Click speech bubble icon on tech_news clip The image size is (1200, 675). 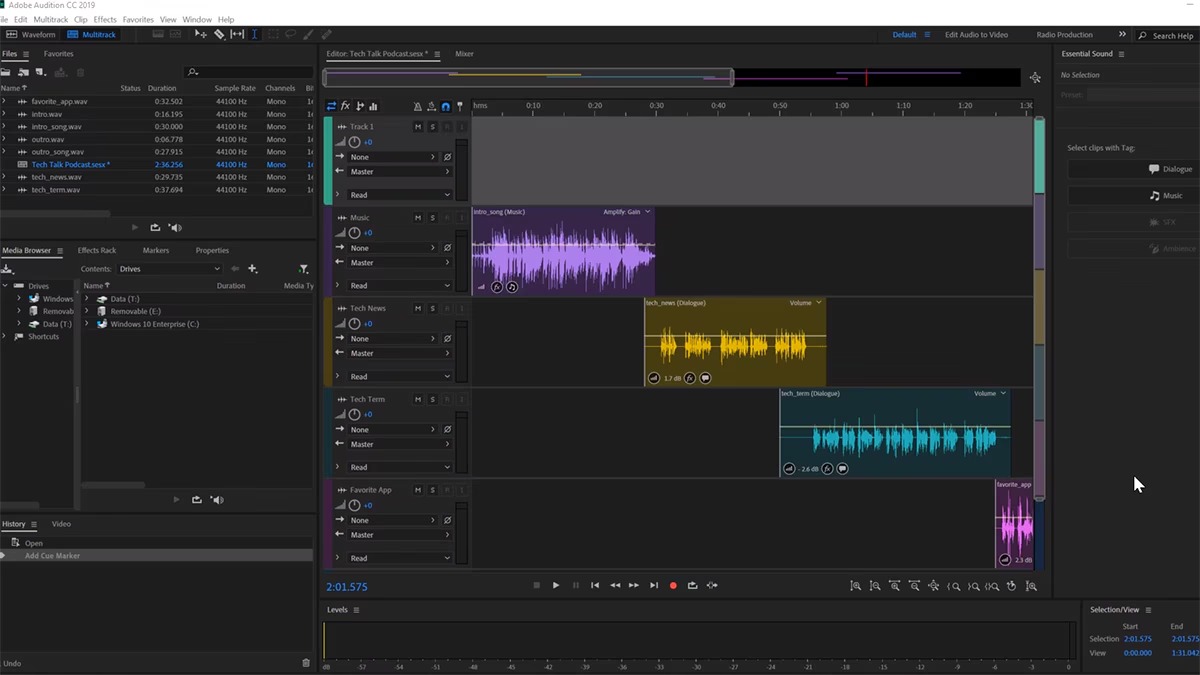706,378
